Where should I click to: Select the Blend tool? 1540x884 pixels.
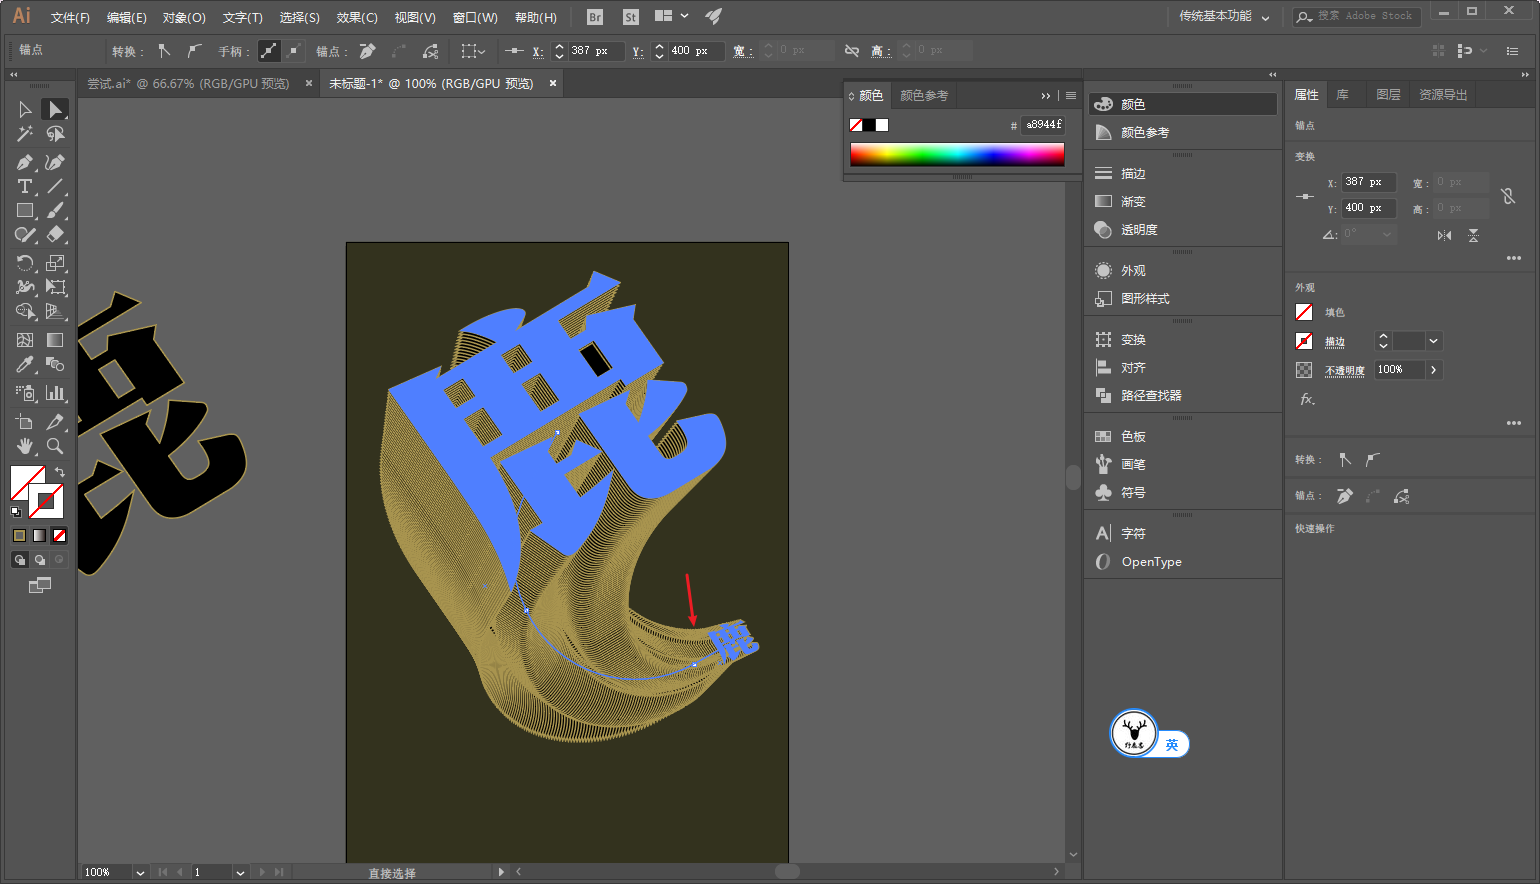(x=55, y=364)
